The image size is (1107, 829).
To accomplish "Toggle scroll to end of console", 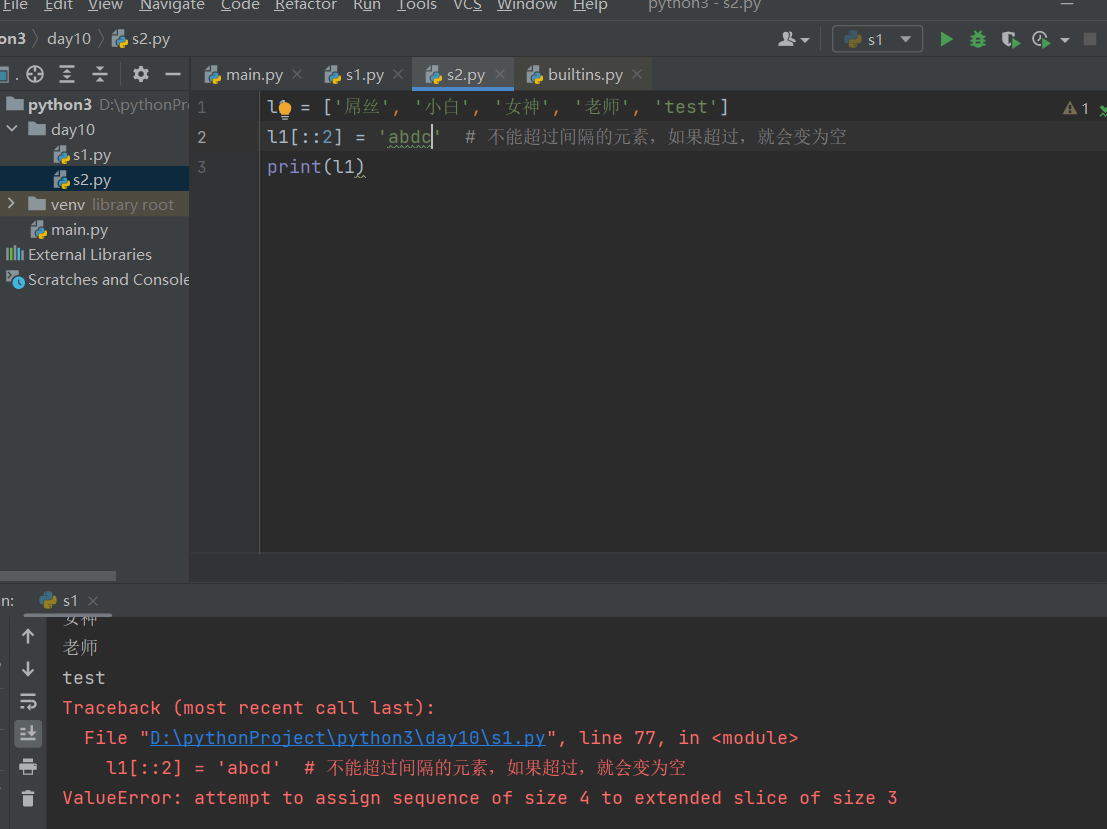I will [x=28, y=733].
